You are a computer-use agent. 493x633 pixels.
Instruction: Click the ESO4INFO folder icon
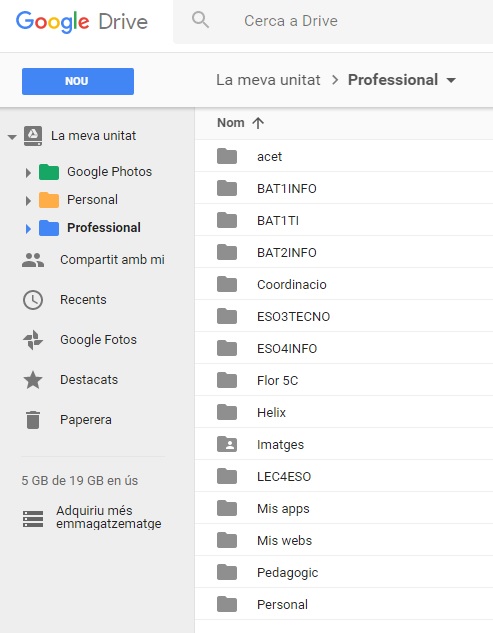click(x=227, y=348)
